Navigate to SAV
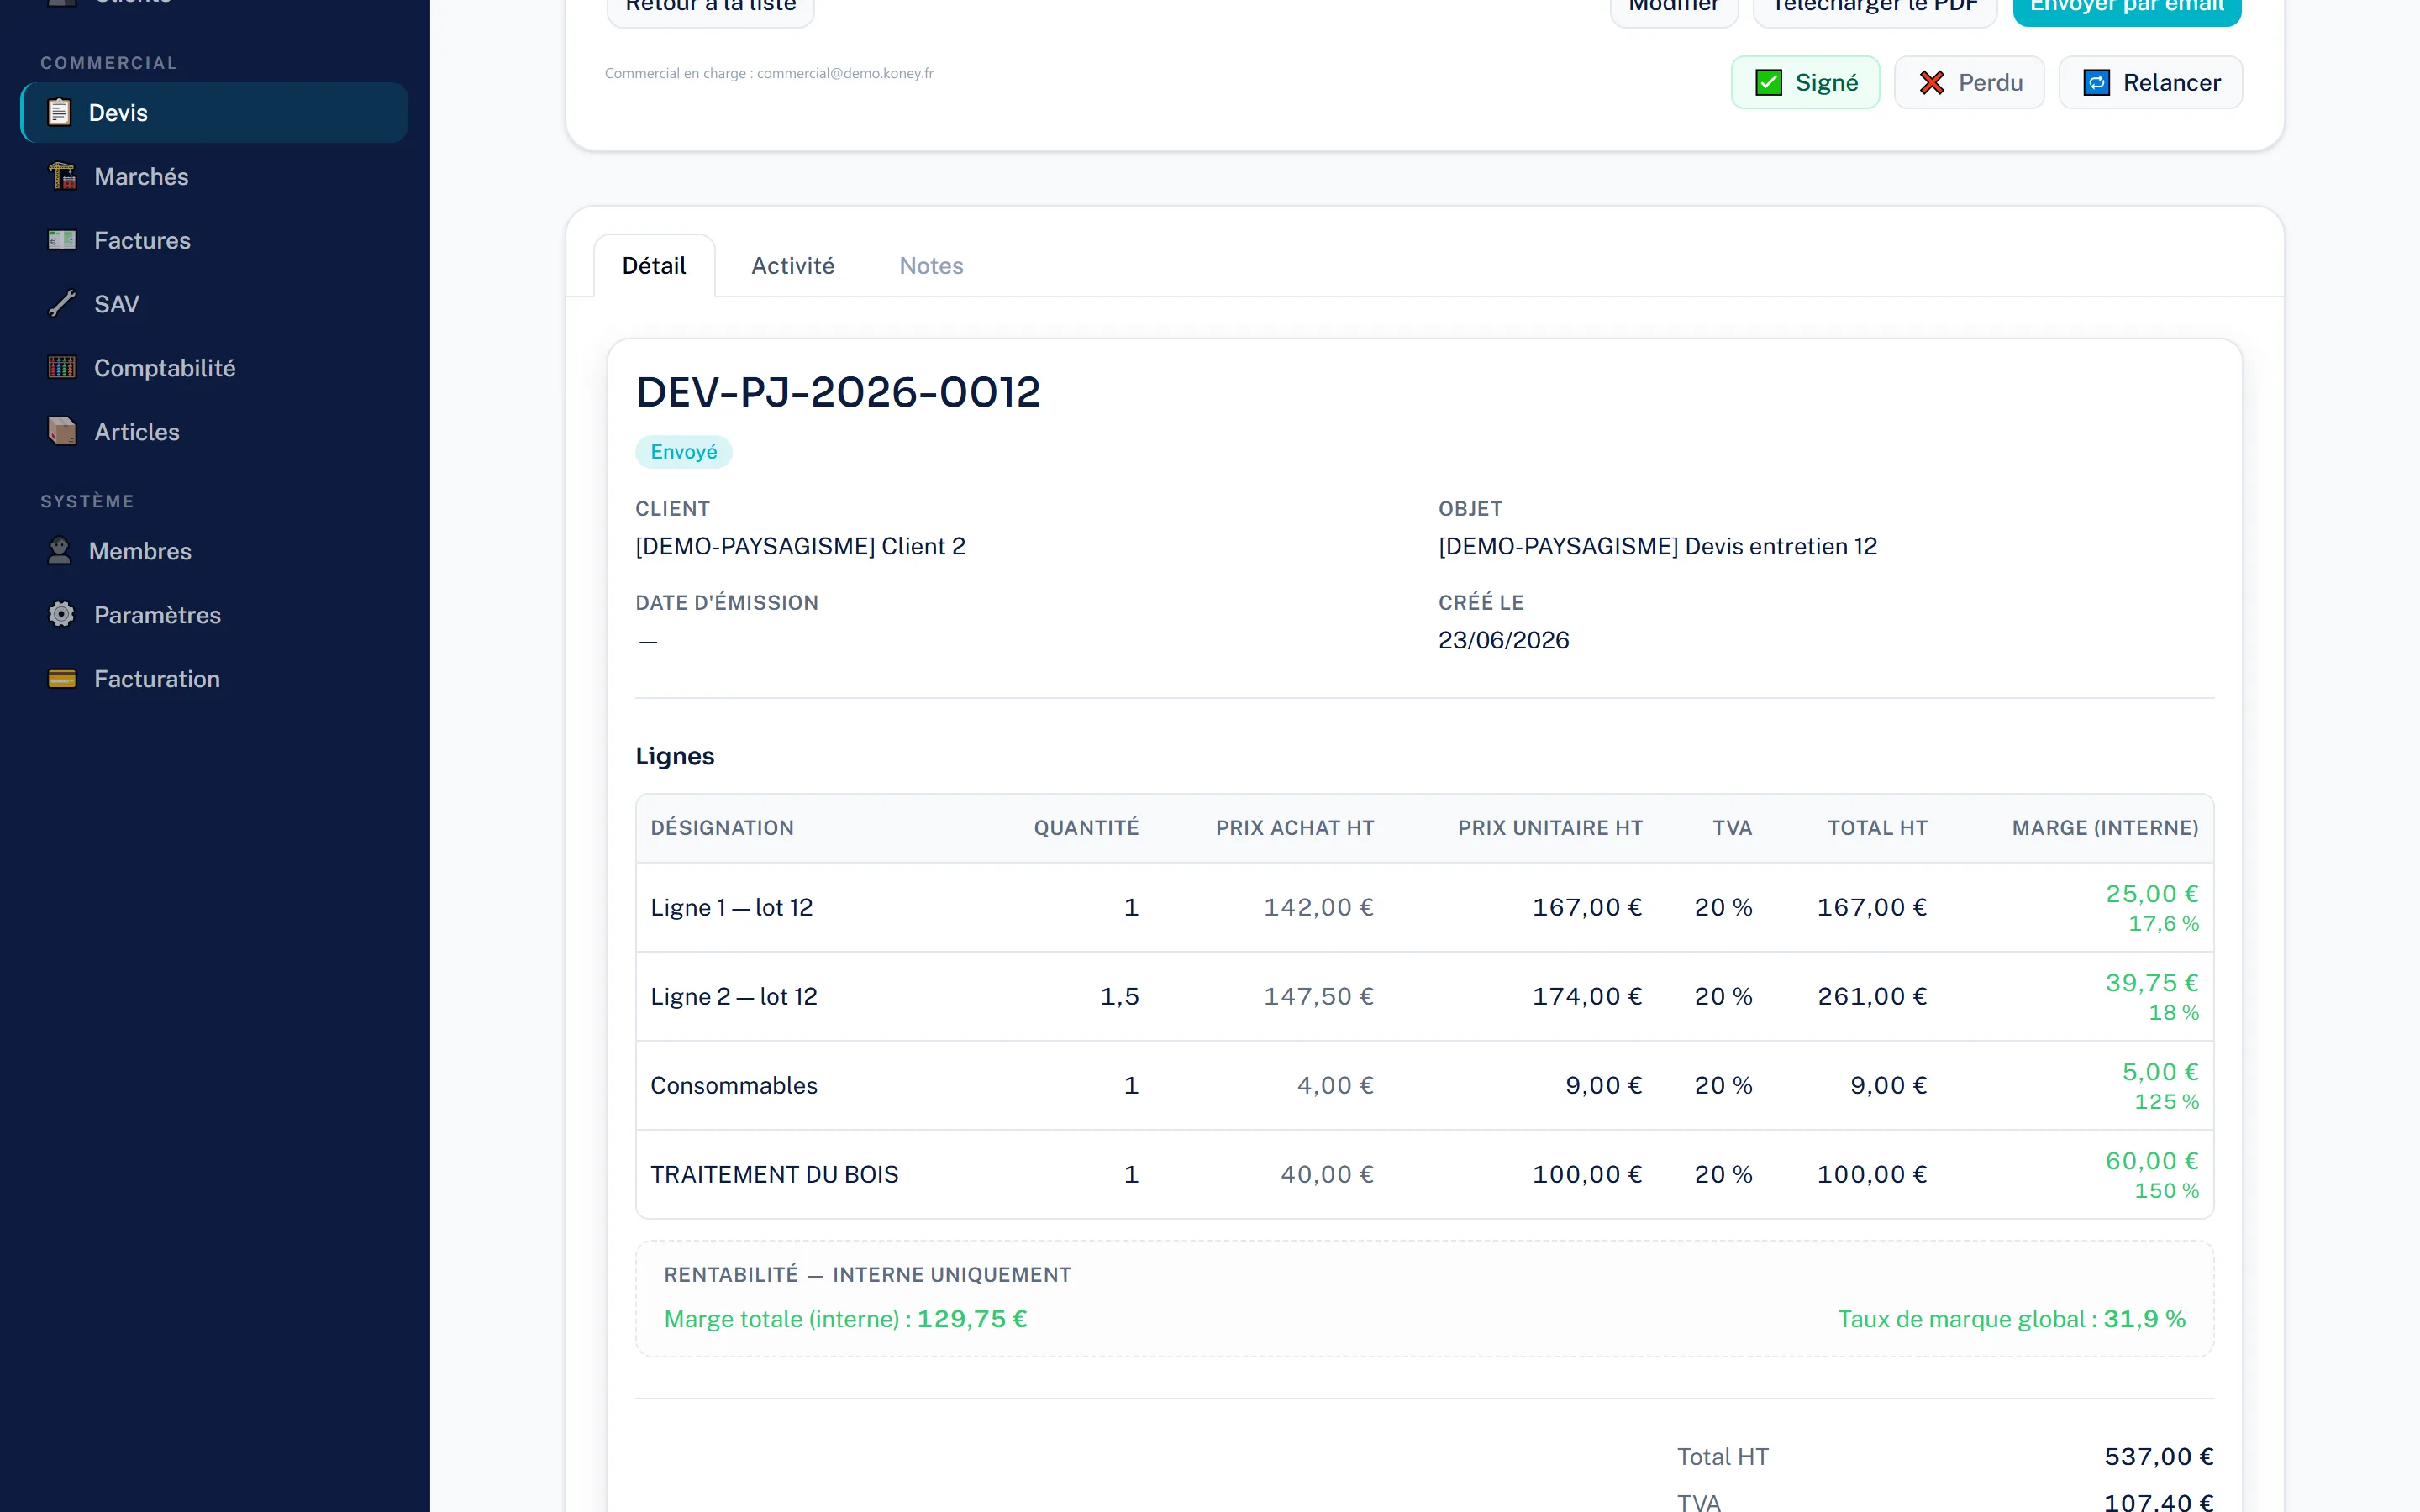2420x1512 pixels. coord(214,304)
